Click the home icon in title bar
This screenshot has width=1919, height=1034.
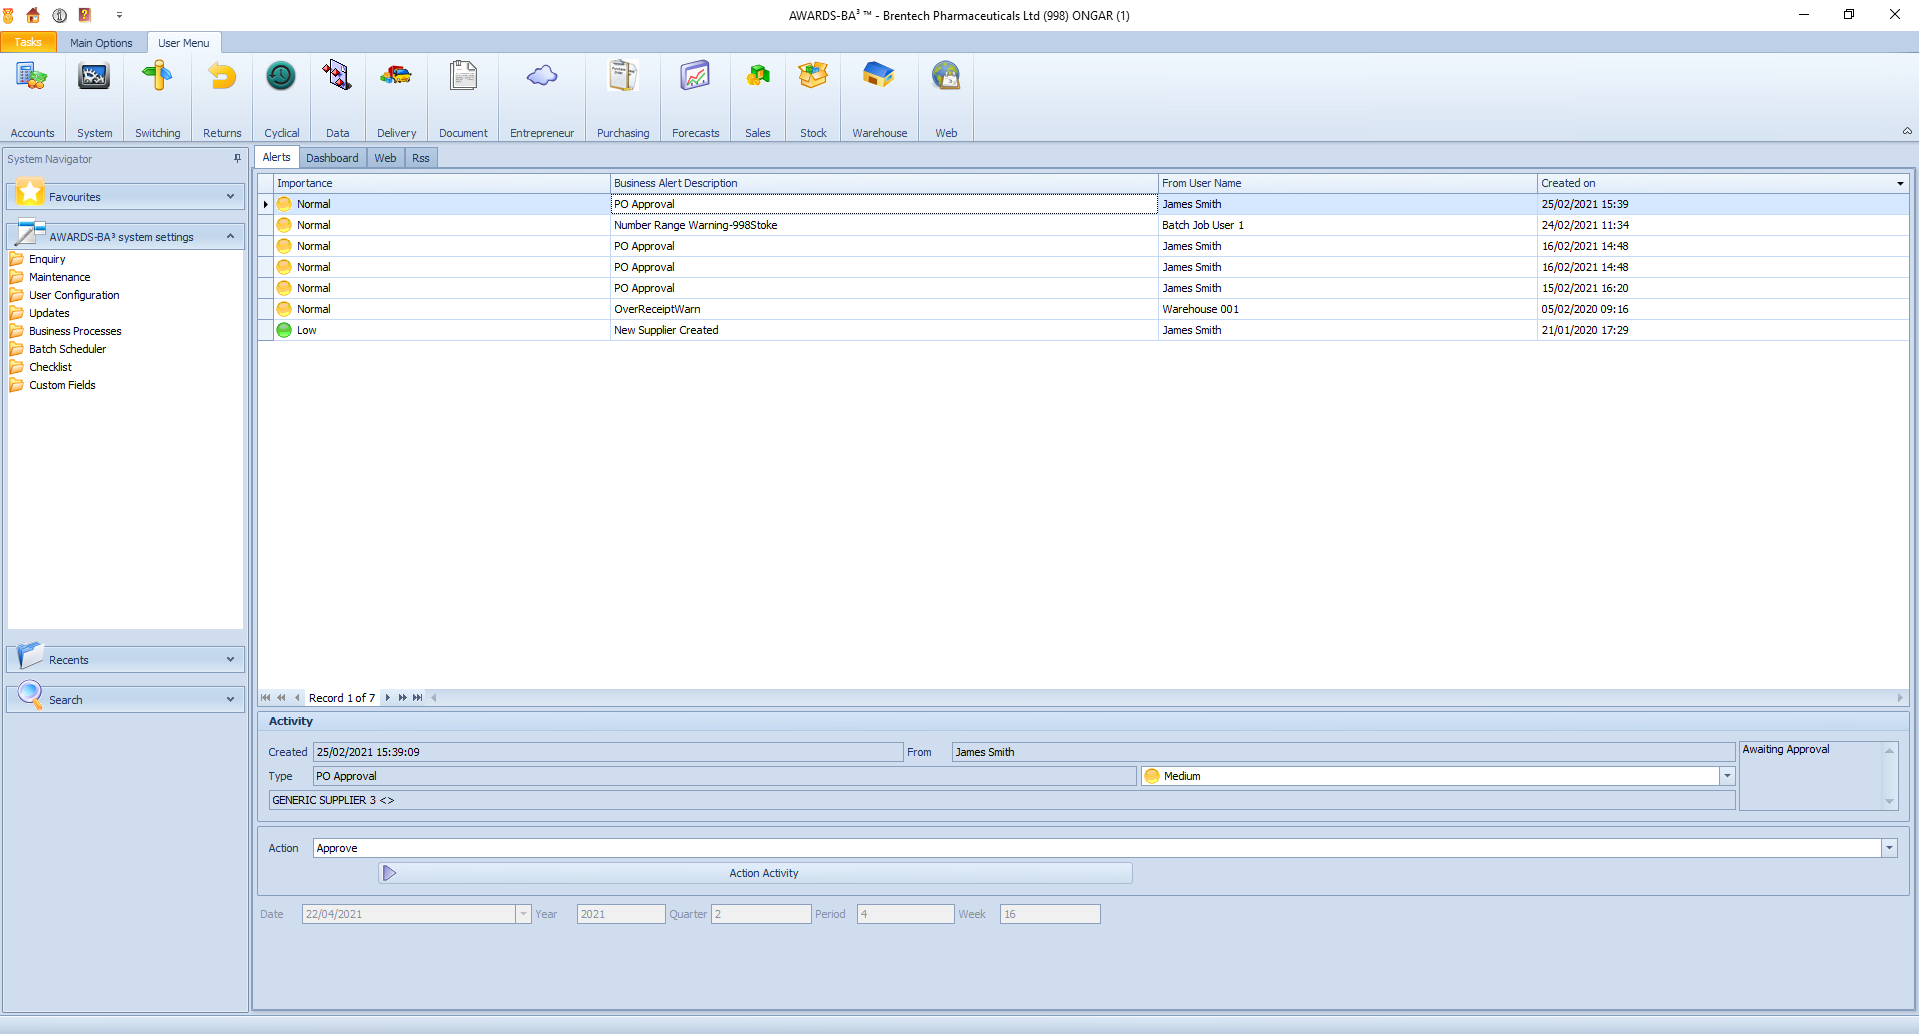[33, 15]
